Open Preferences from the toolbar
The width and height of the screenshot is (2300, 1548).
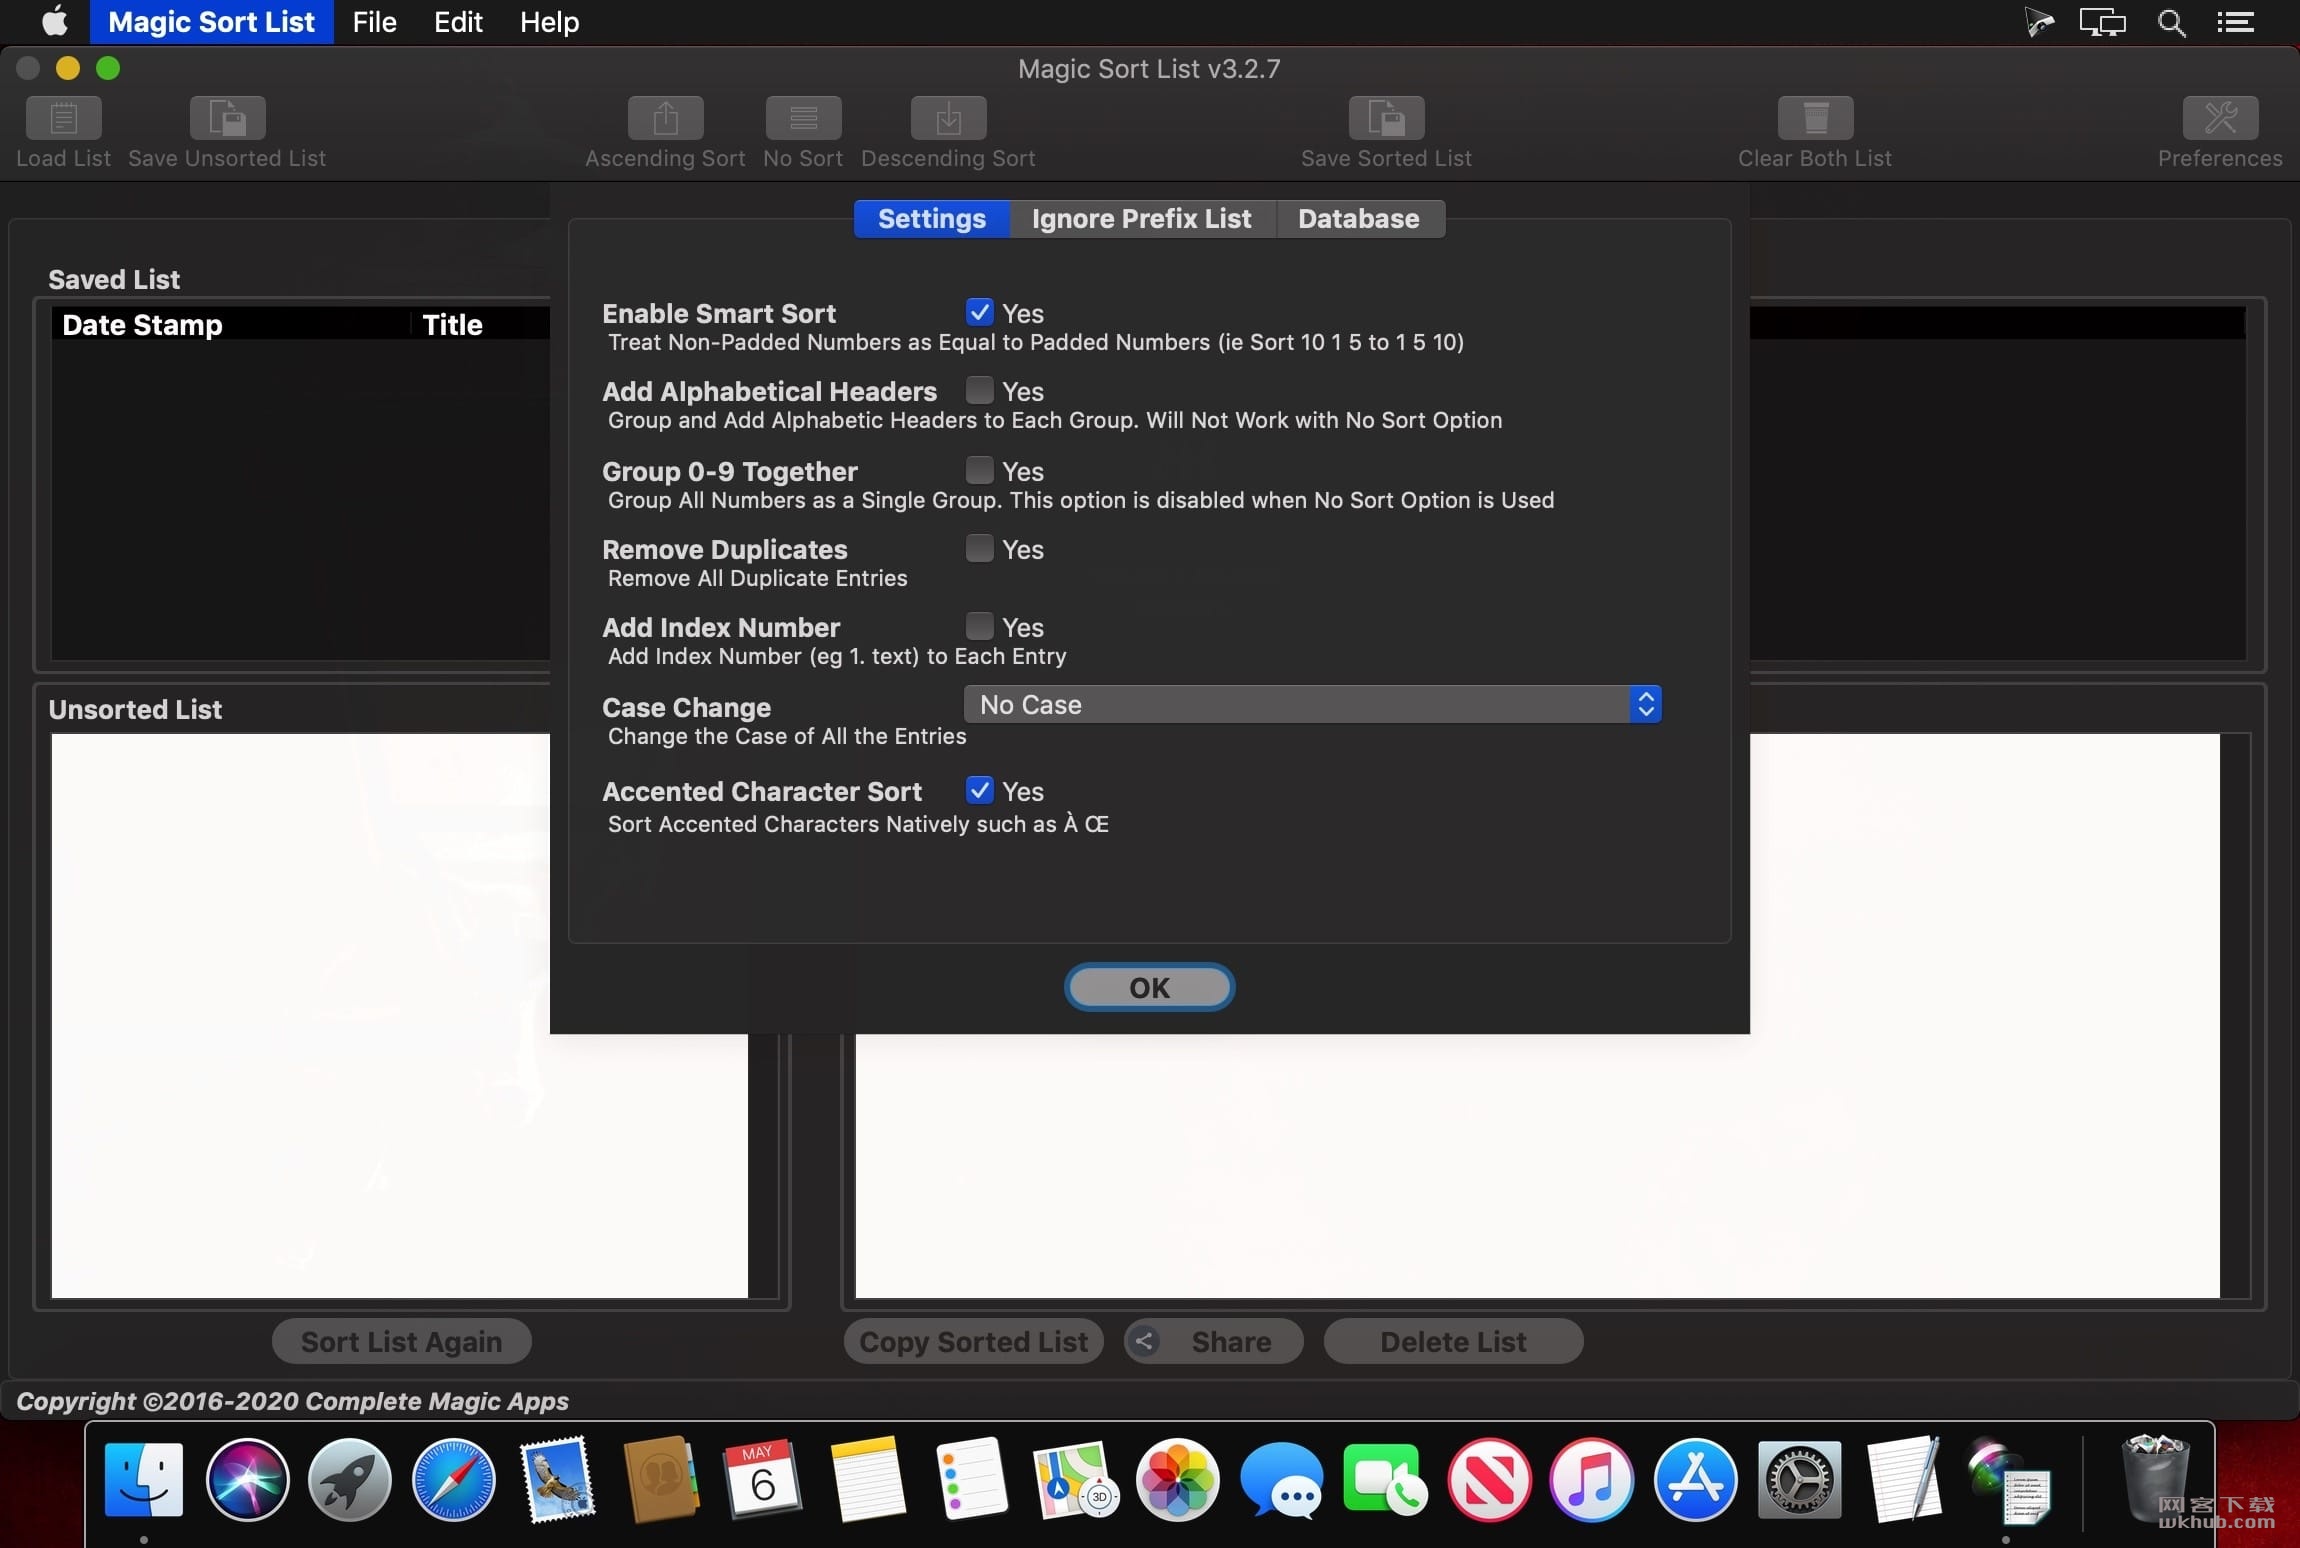tap(2220, 118)
